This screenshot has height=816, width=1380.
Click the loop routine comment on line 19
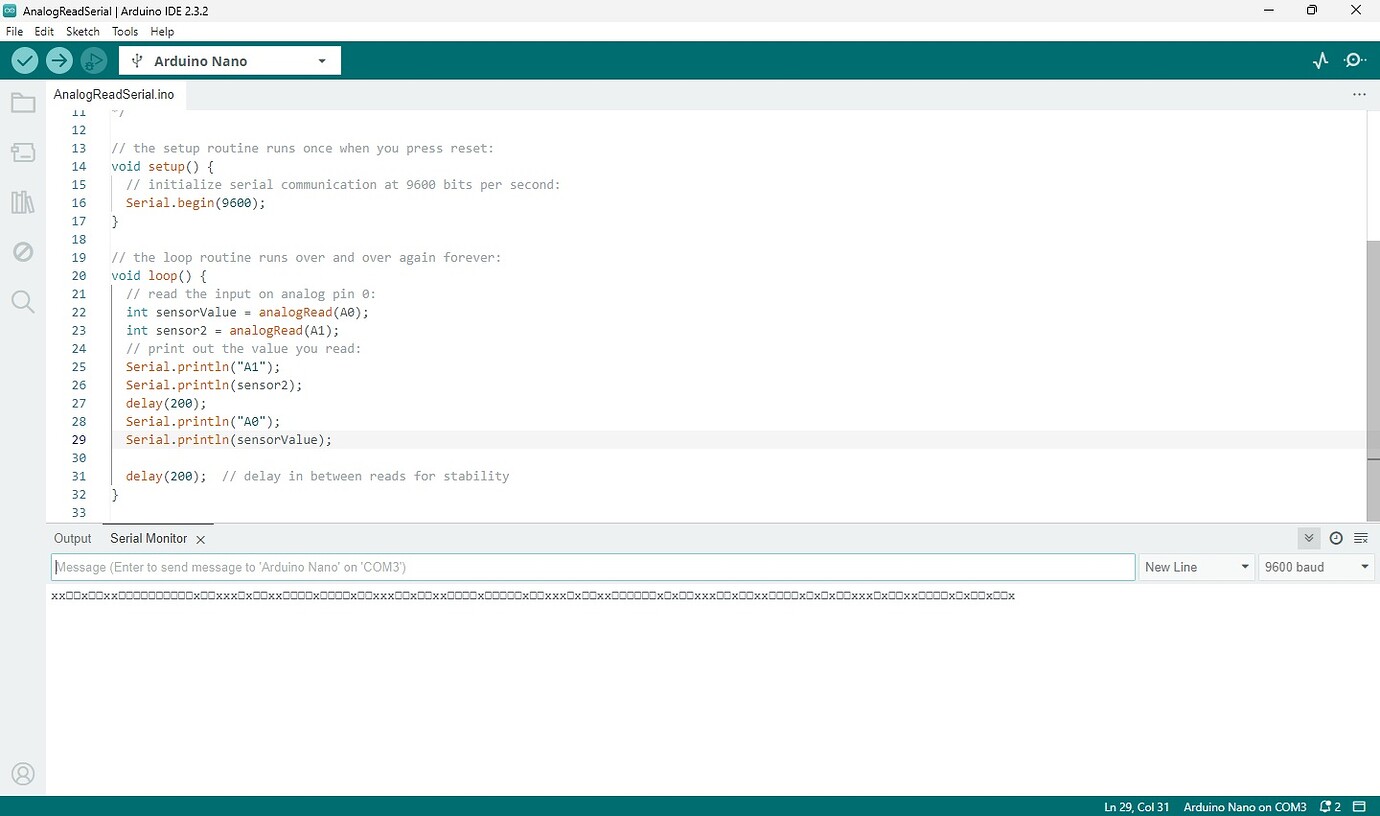click(306, 257)
